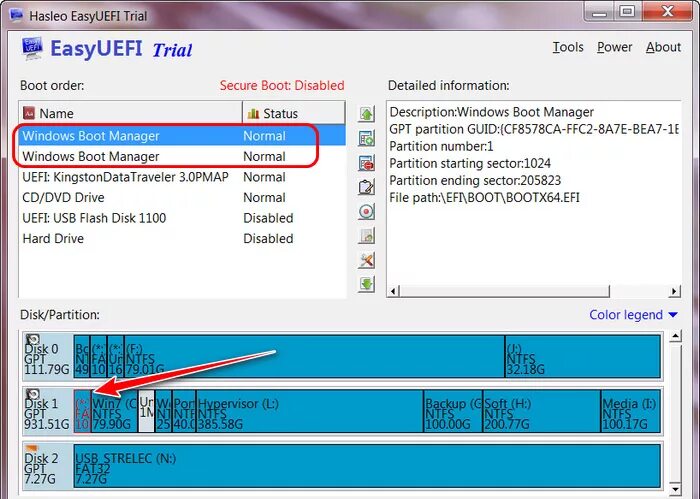
Task: Select Disk 1 Win7 NTFS 79.90G partition
Action: [x=114, y=411]
